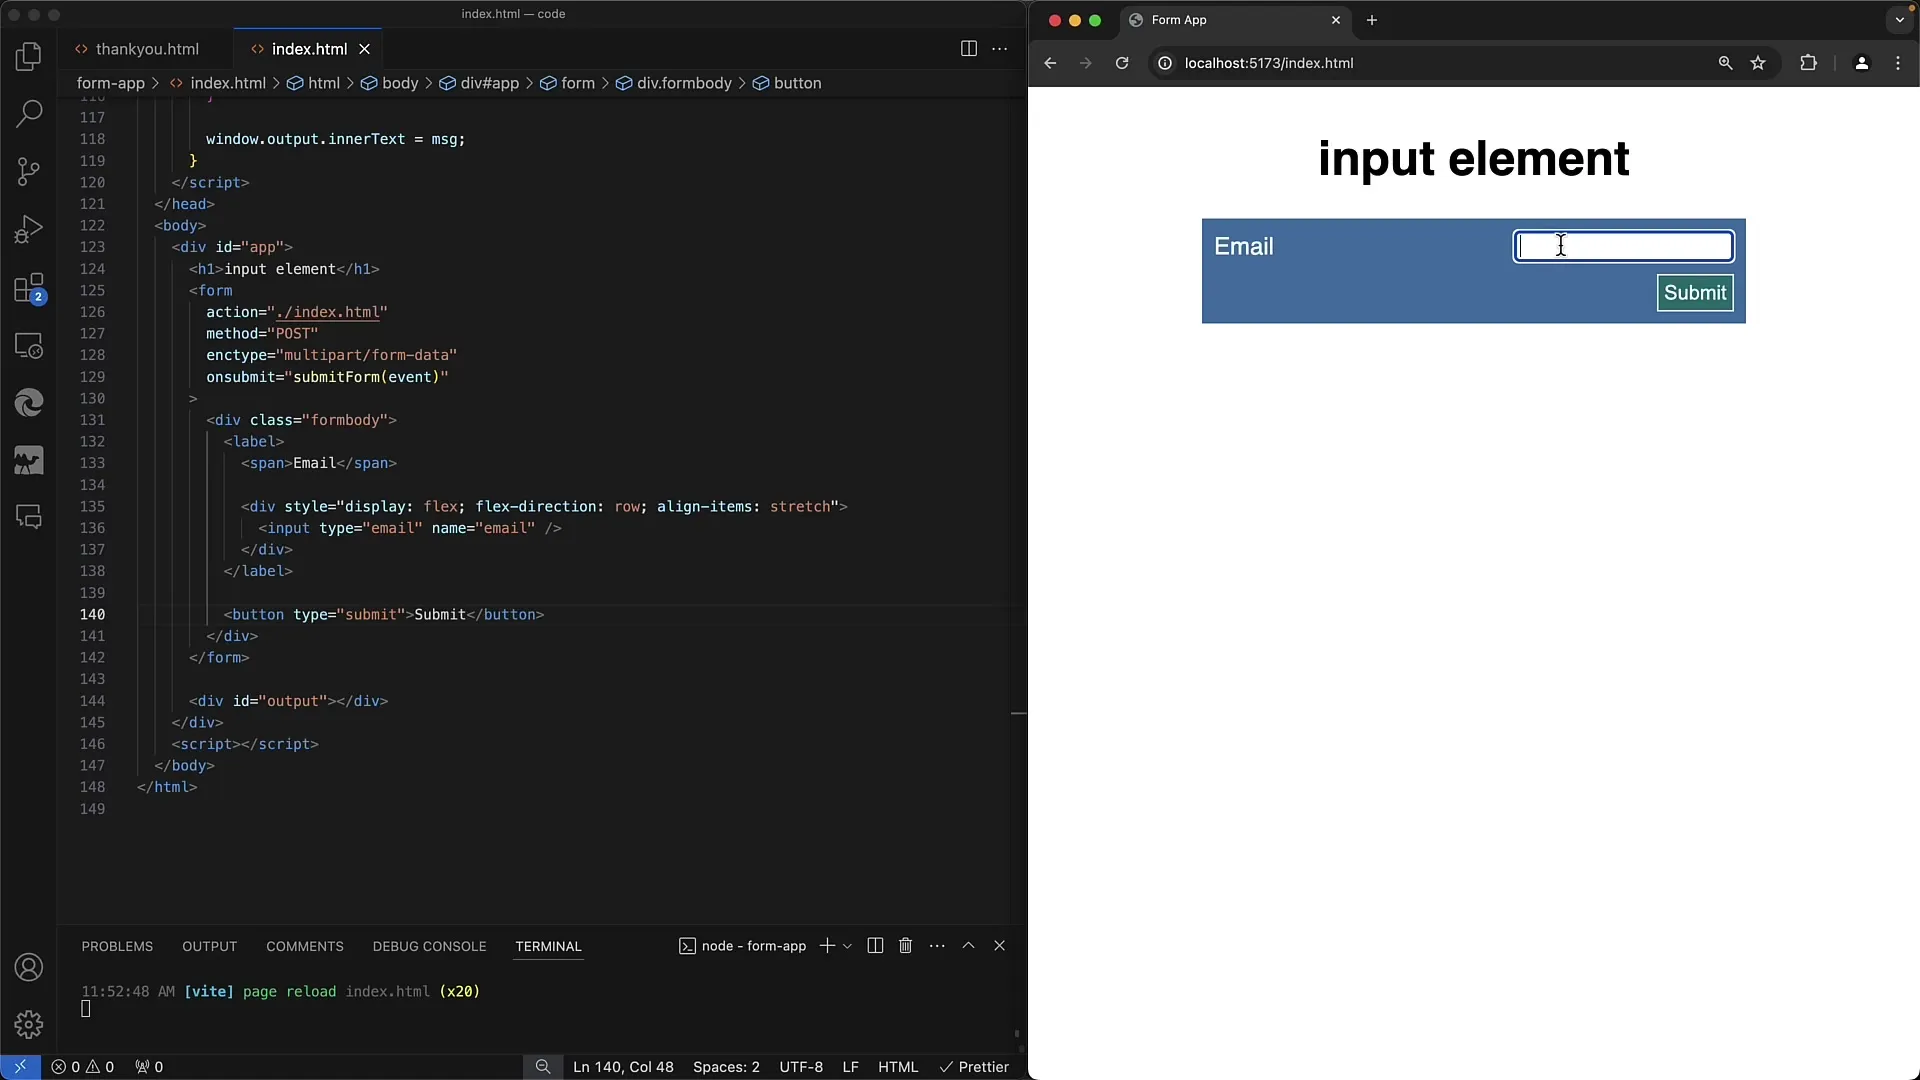Click the Split Editor toggle button
1920x1080 pixels.
coord(968,47)
